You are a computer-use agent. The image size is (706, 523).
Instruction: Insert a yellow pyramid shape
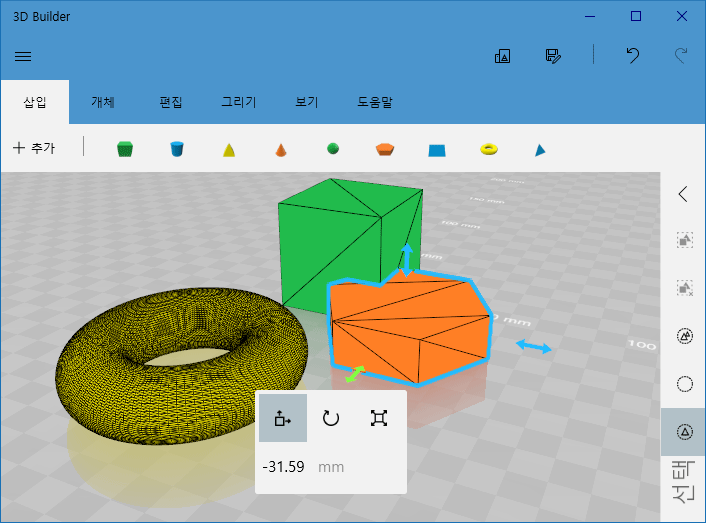pyautogui.click(x=229, y=149)
